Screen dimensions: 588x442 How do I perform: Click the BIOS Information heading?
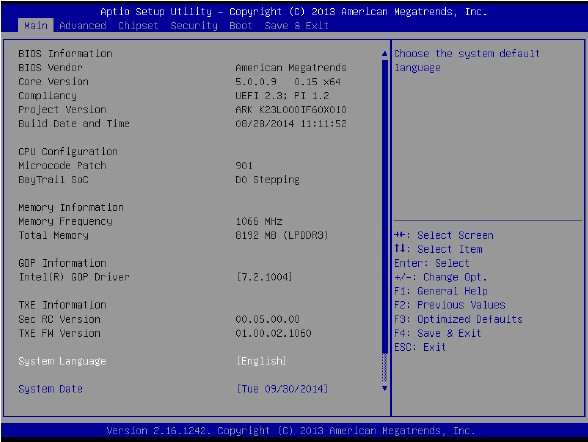(x=65, y=54)
